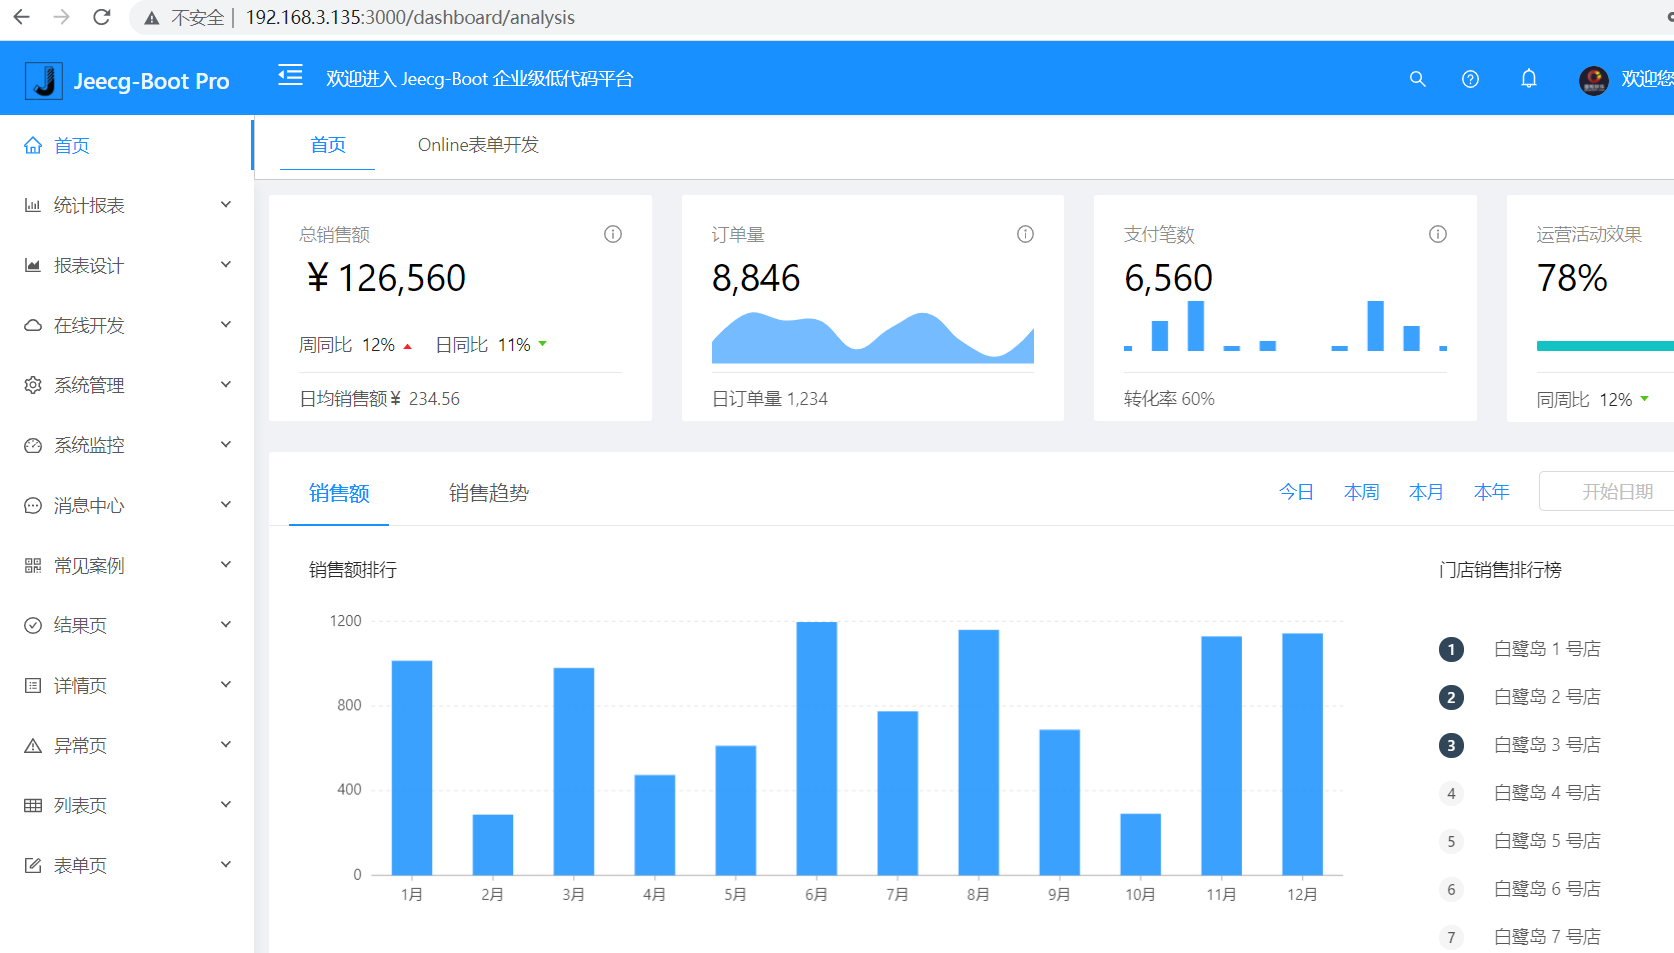The height and width of the screenshot is (953, 1674).
Task: Click info icon on 支付笔数 card
Action: click(1437, 234)
